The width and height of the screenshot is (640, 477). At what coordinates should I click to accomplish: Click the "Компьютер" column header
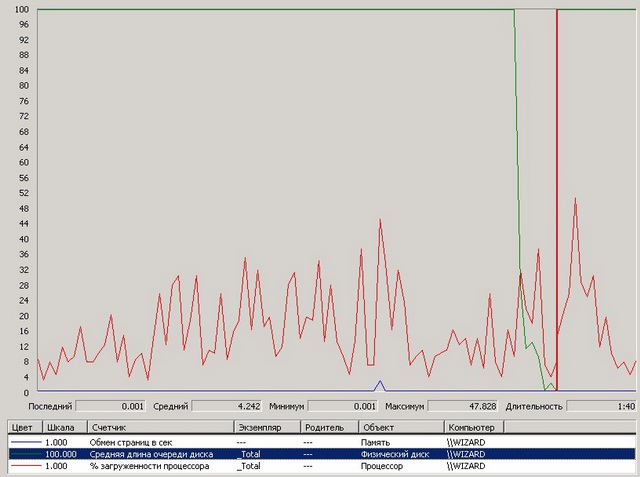(473, 427)
